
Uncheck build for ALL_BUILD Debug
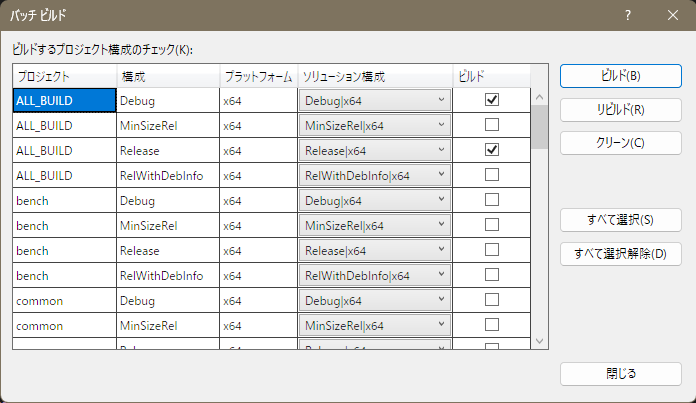tap(491, 100)
